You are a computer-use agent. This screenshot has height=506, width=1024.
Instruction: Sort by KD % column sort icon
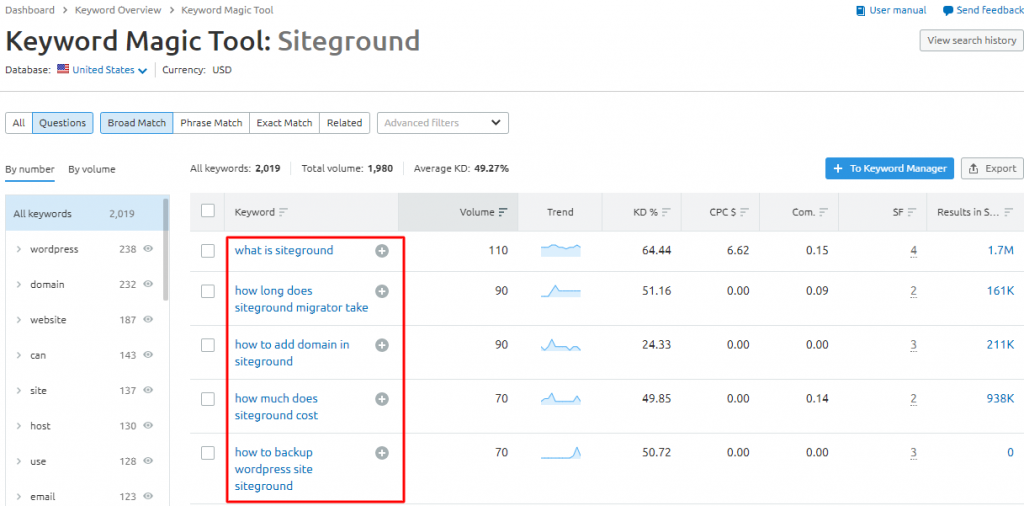click(x=666, y=212)
